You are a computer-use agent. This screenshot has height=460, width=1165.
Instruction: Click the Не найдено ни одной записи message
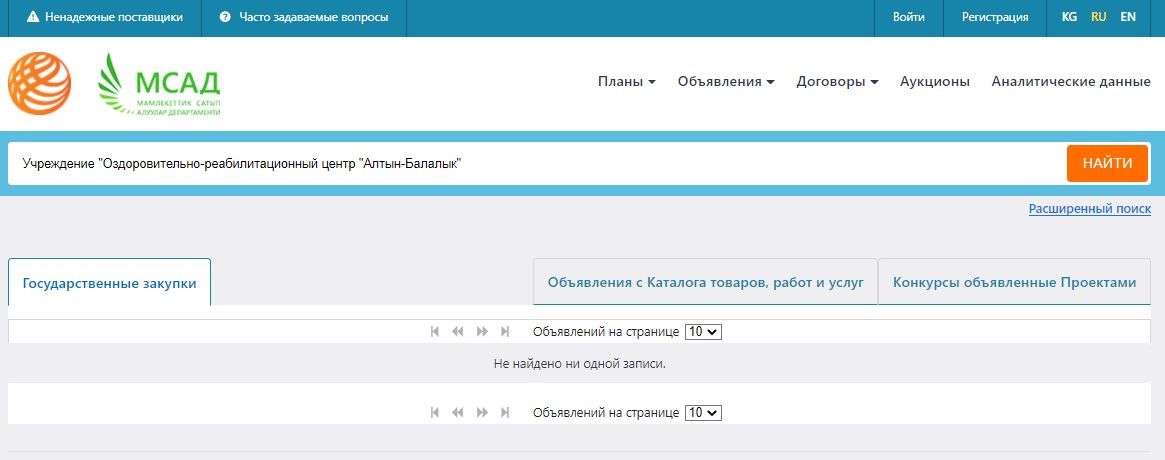[x=580, y=364]
